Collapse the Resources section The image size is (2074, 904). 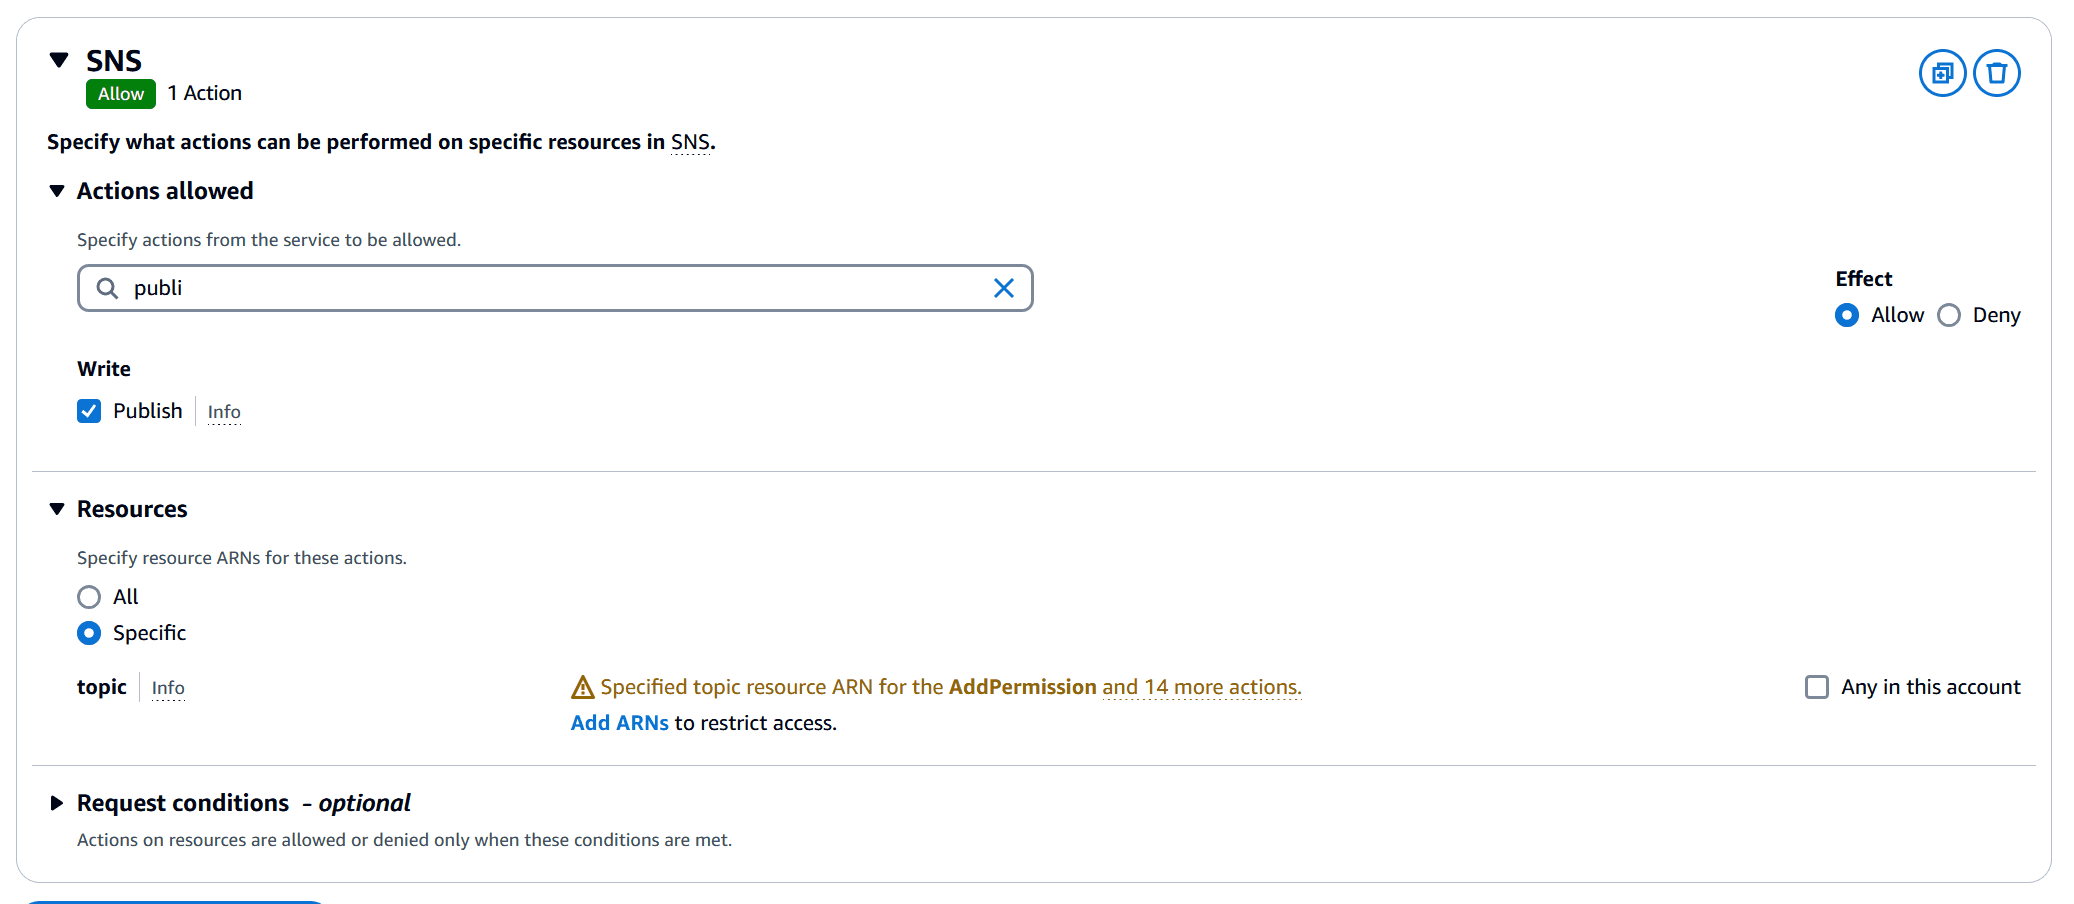(x=57, y=509)
